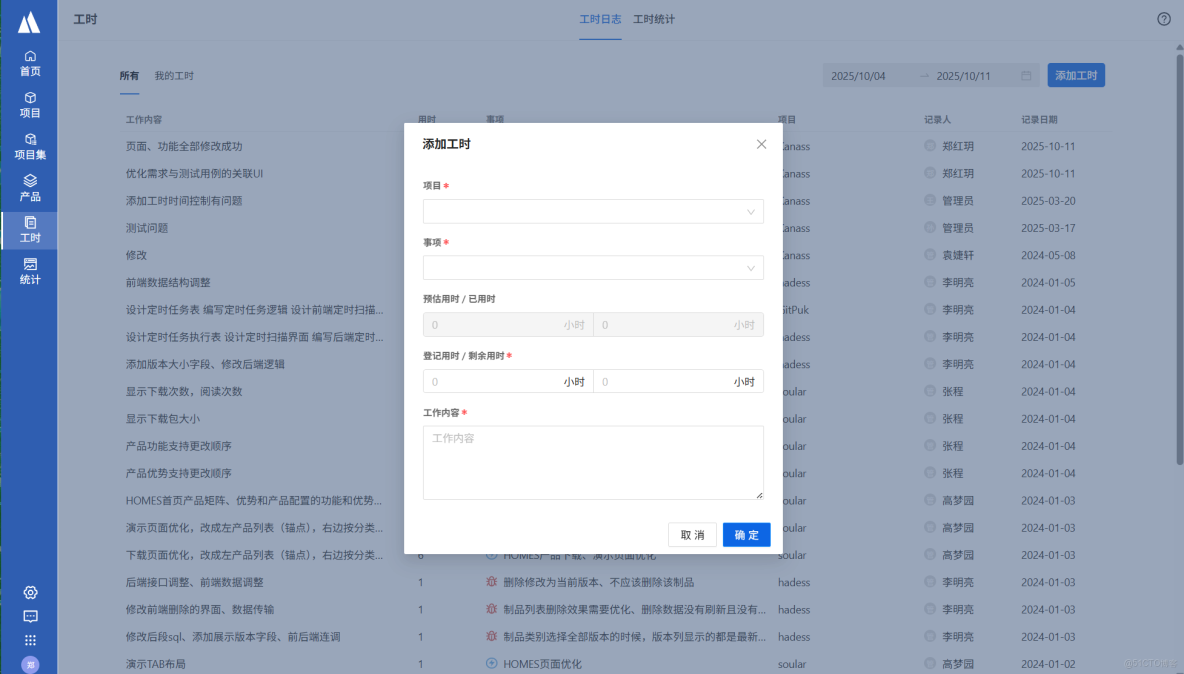The height and width of the screenshot is (674, 1184).
Task: Click inside the 工作内容 text area
Action: coord(592,460)
